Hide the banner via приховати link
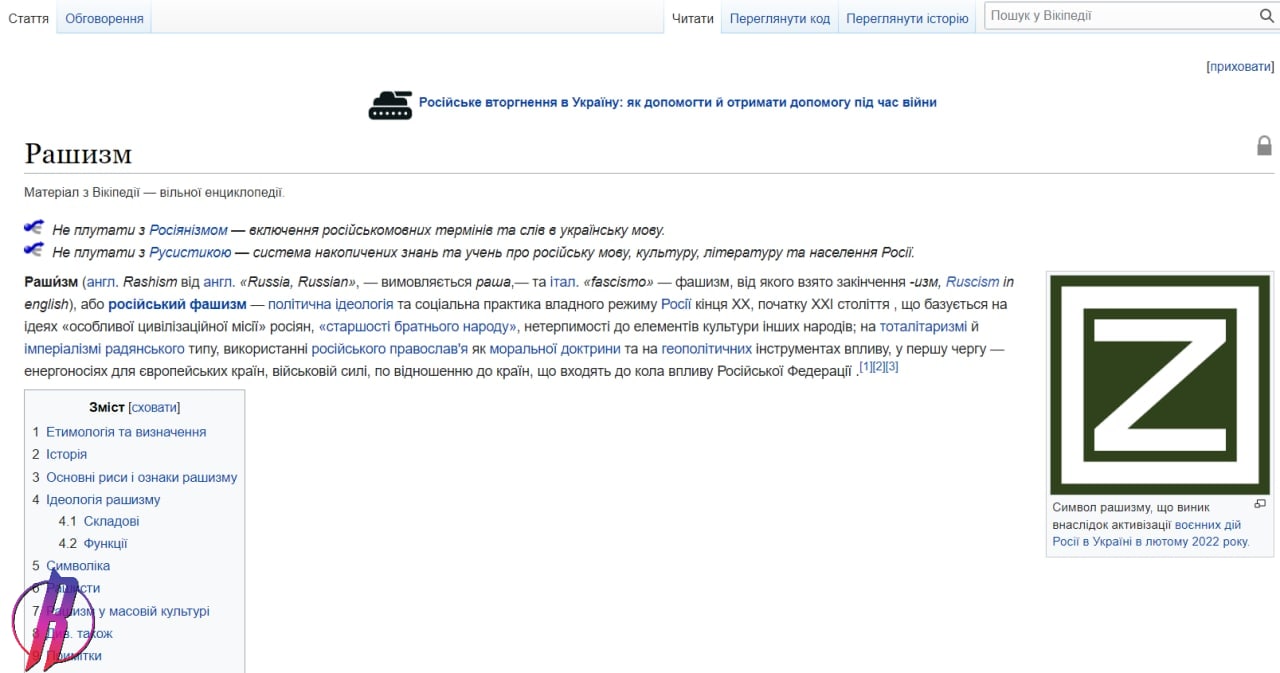Viewport: 1280px width, 673px height. 1240,66
